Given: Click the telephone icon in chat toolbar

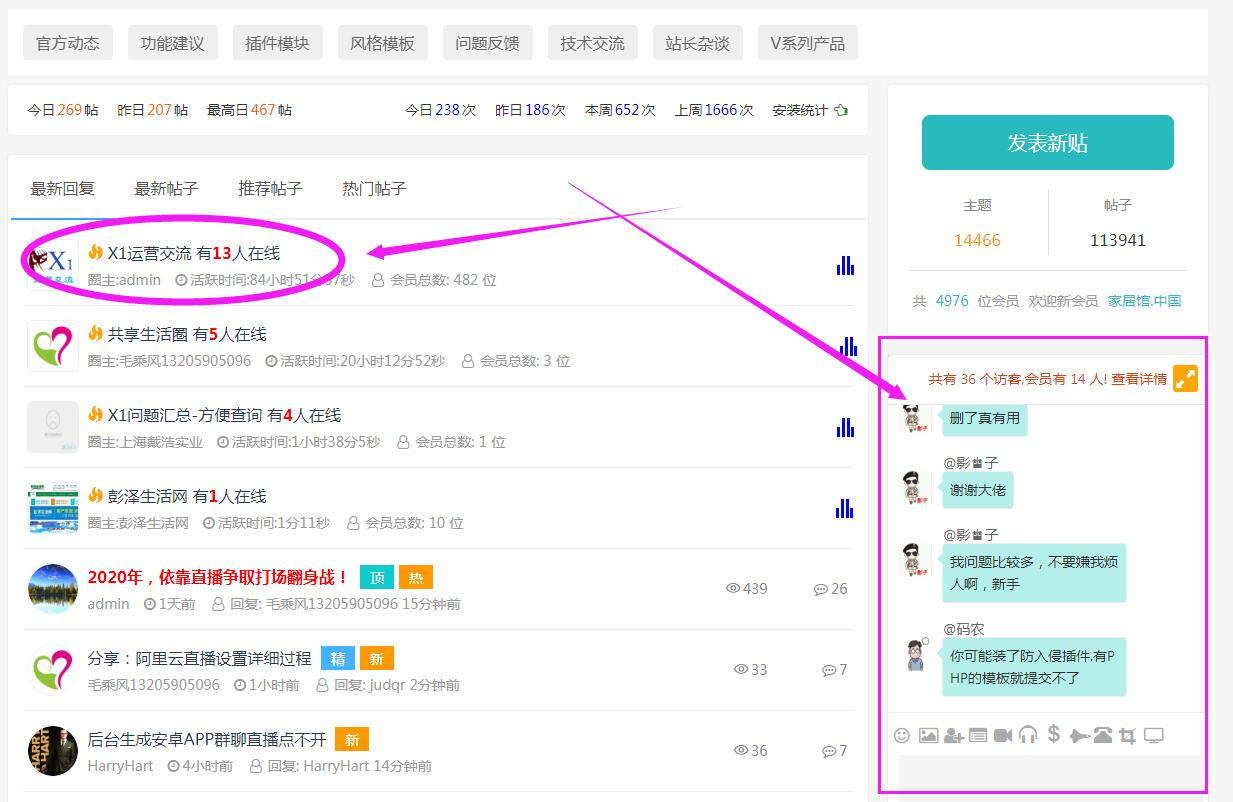Looking at the screenshot, I should pos(1103,736).
